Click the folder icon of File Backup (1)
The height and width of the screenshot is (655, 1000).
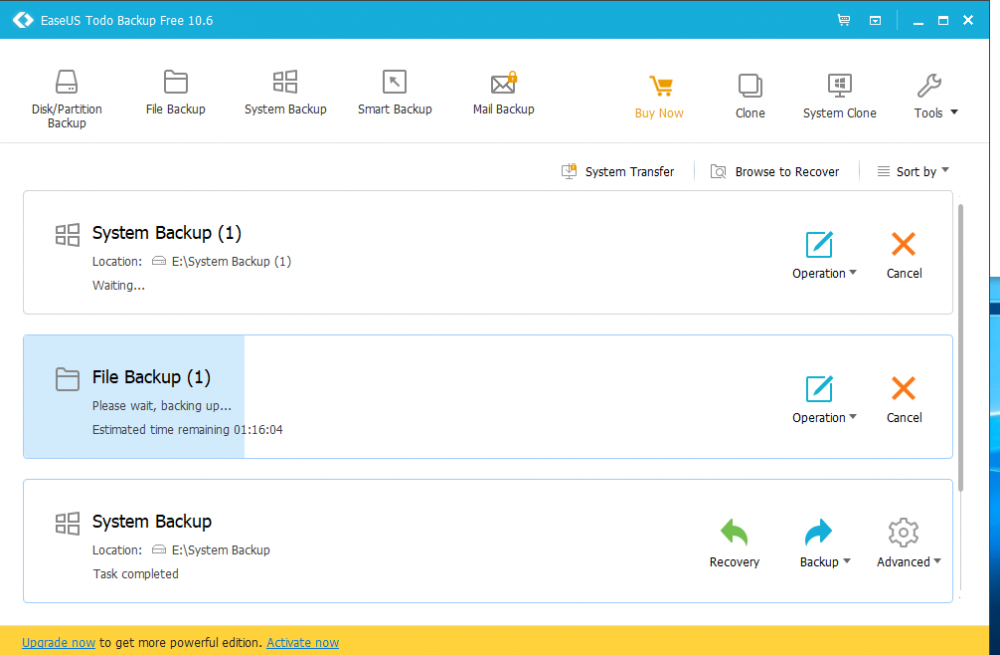coord(67,379)
